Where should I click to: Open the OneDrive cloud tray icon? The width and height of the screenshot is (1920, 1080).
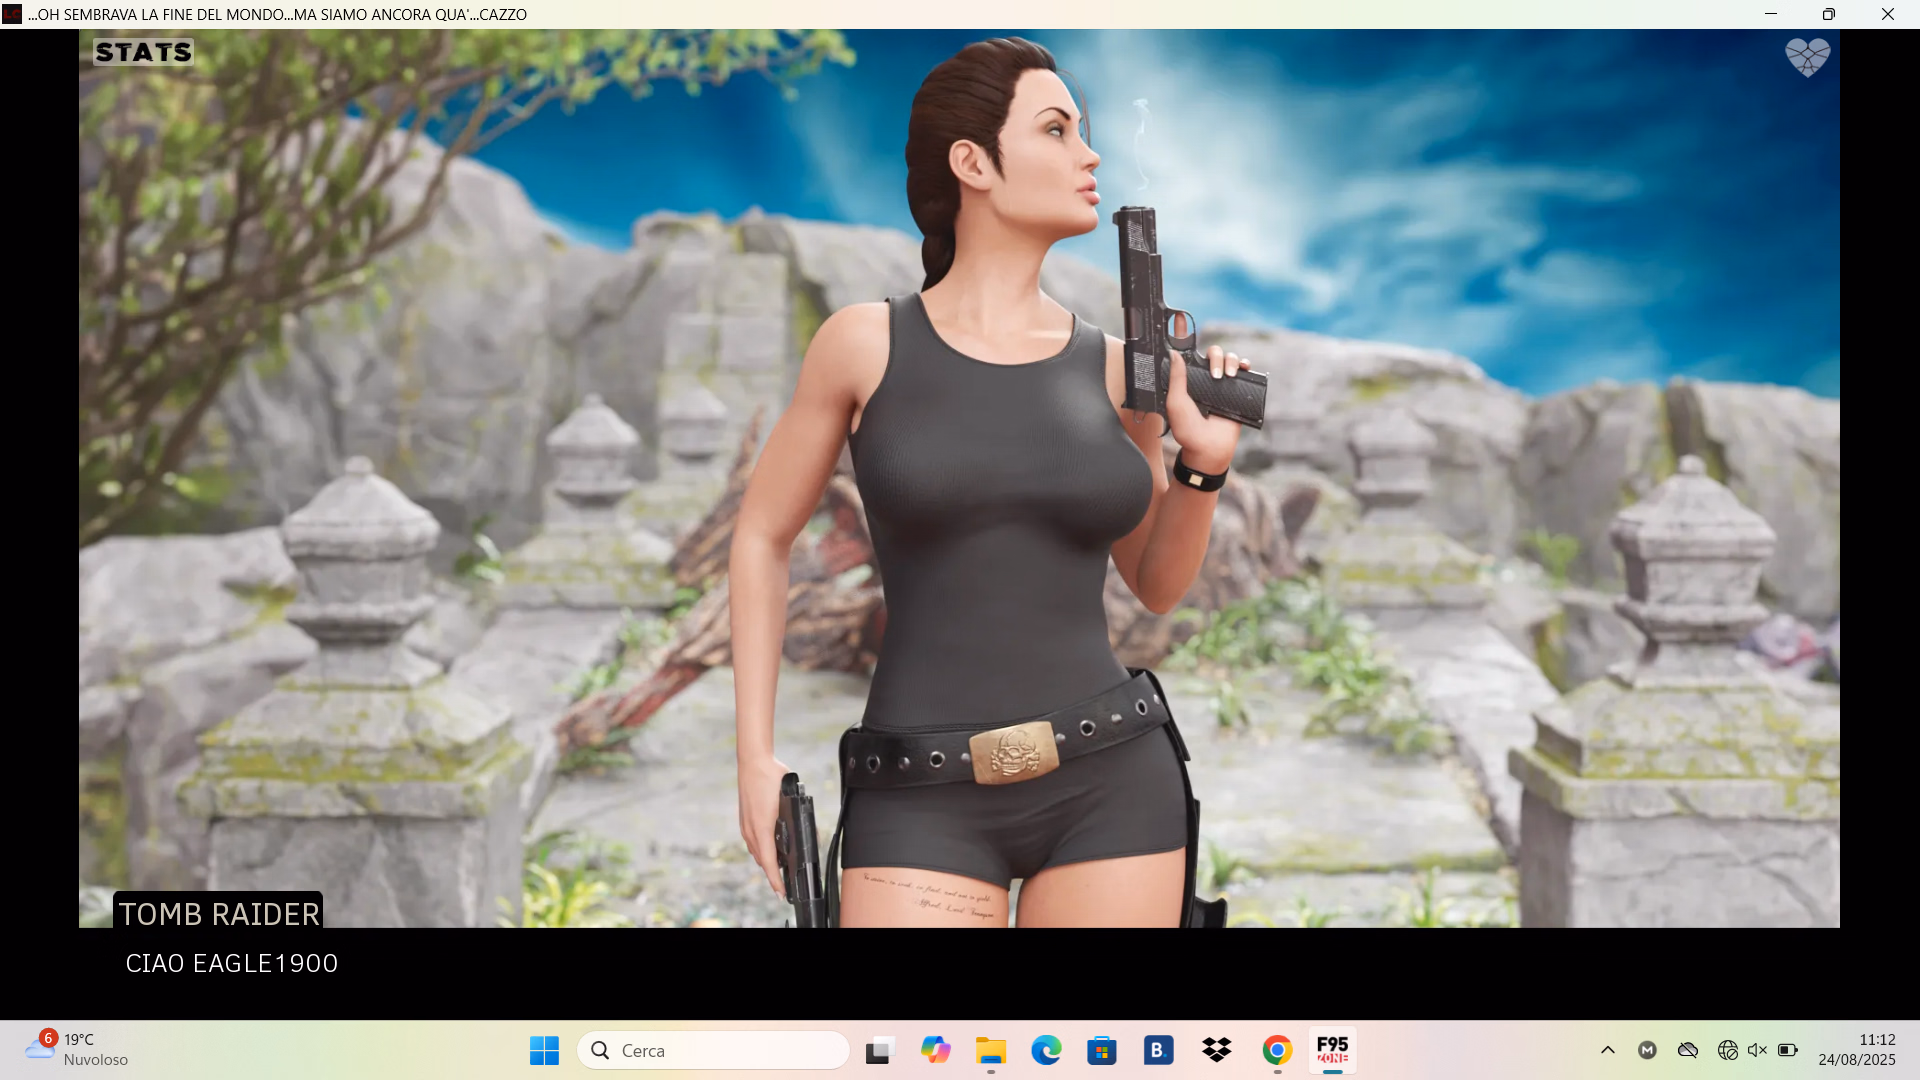pyautogui.click(x=1688, y=1050)
